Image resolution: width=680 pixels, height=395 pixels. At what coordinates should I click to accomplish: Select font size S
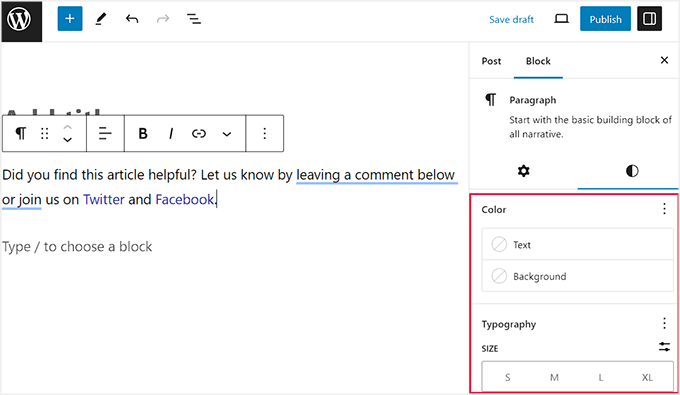507,377
